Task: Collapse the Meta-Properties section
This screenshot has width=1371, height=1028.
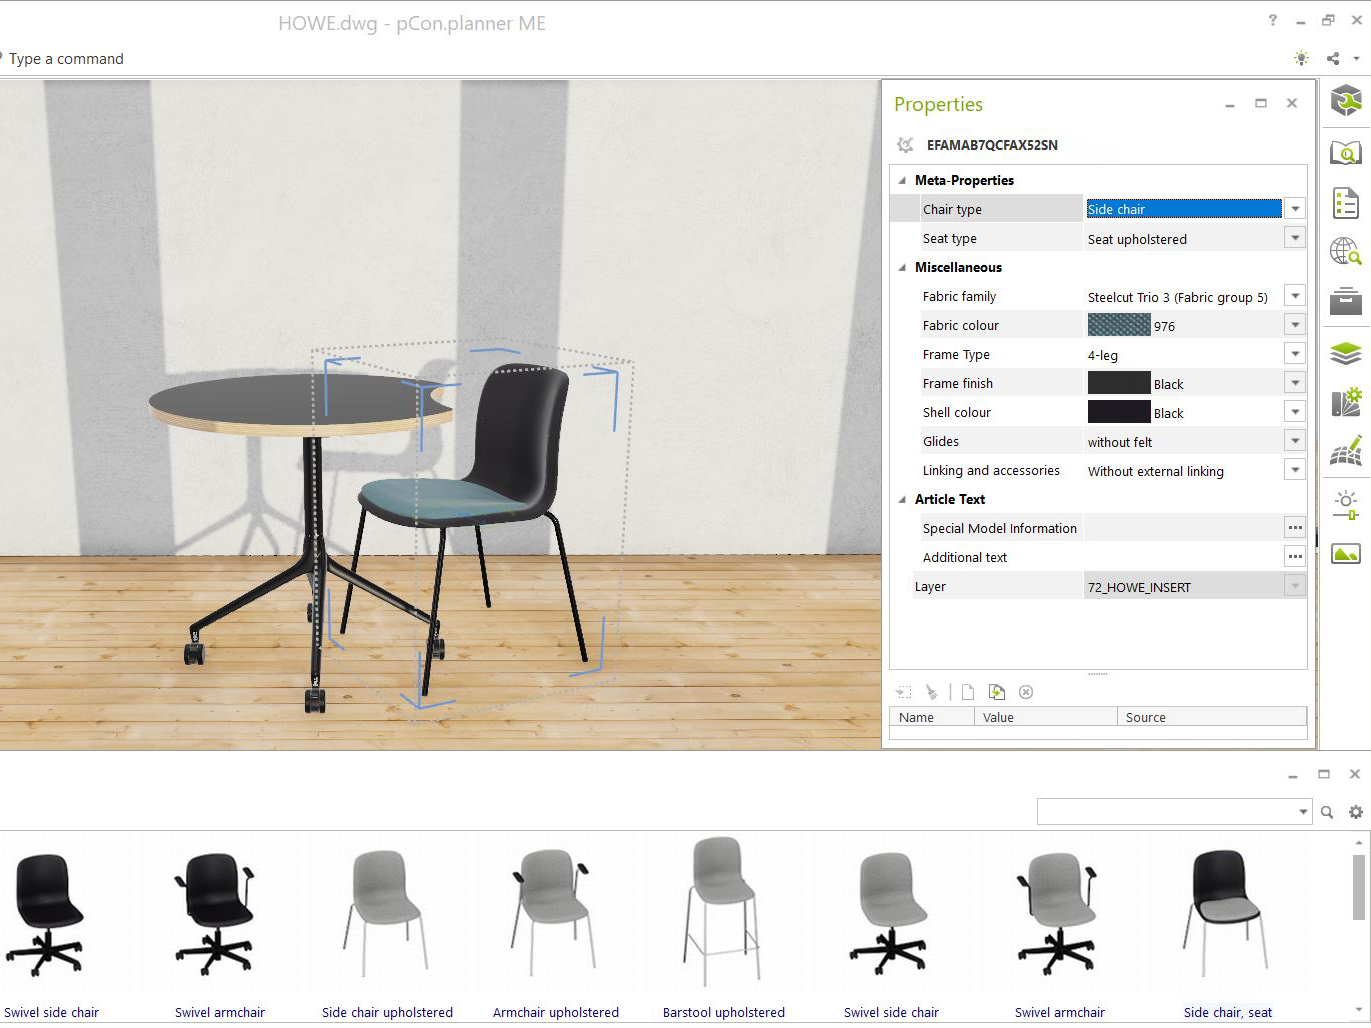Action: point(901,180)
